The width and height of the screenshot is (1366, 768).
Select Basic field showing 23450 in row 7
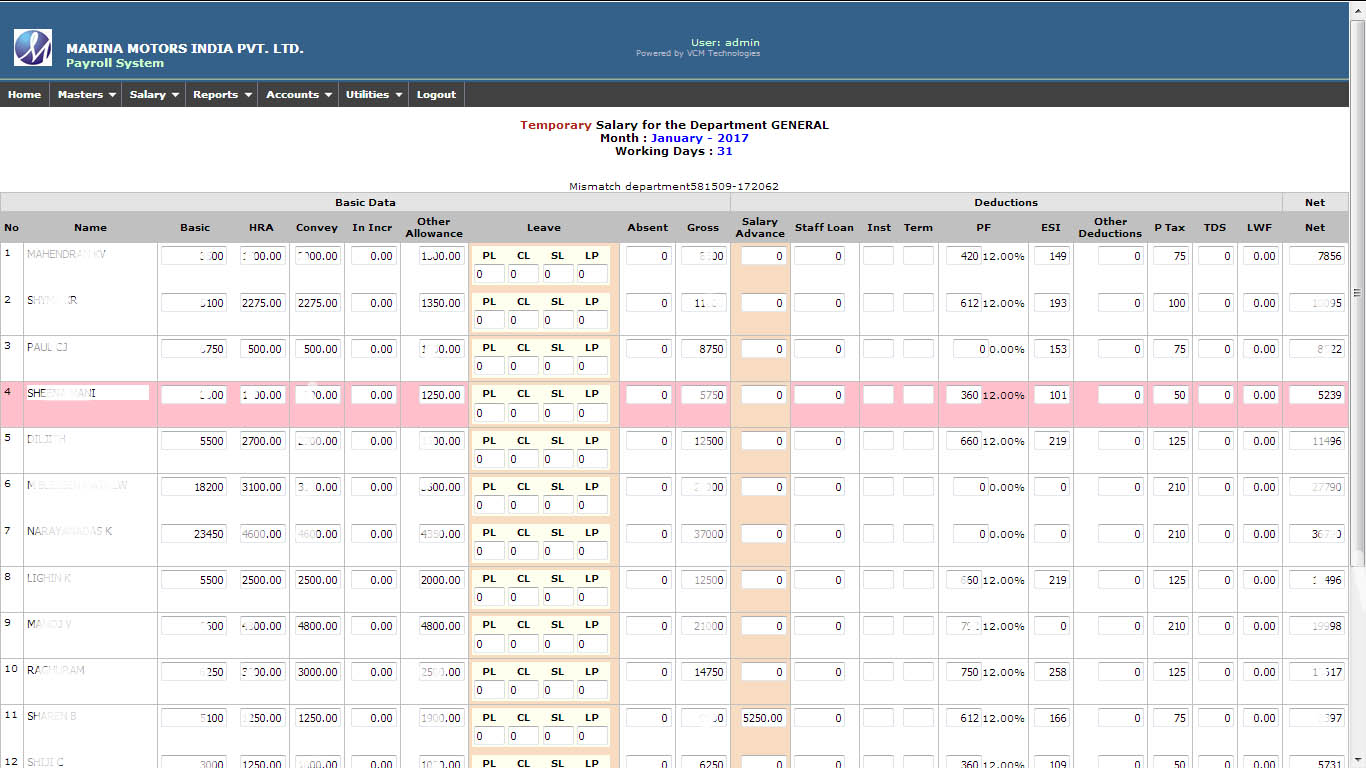pos(194,534)
